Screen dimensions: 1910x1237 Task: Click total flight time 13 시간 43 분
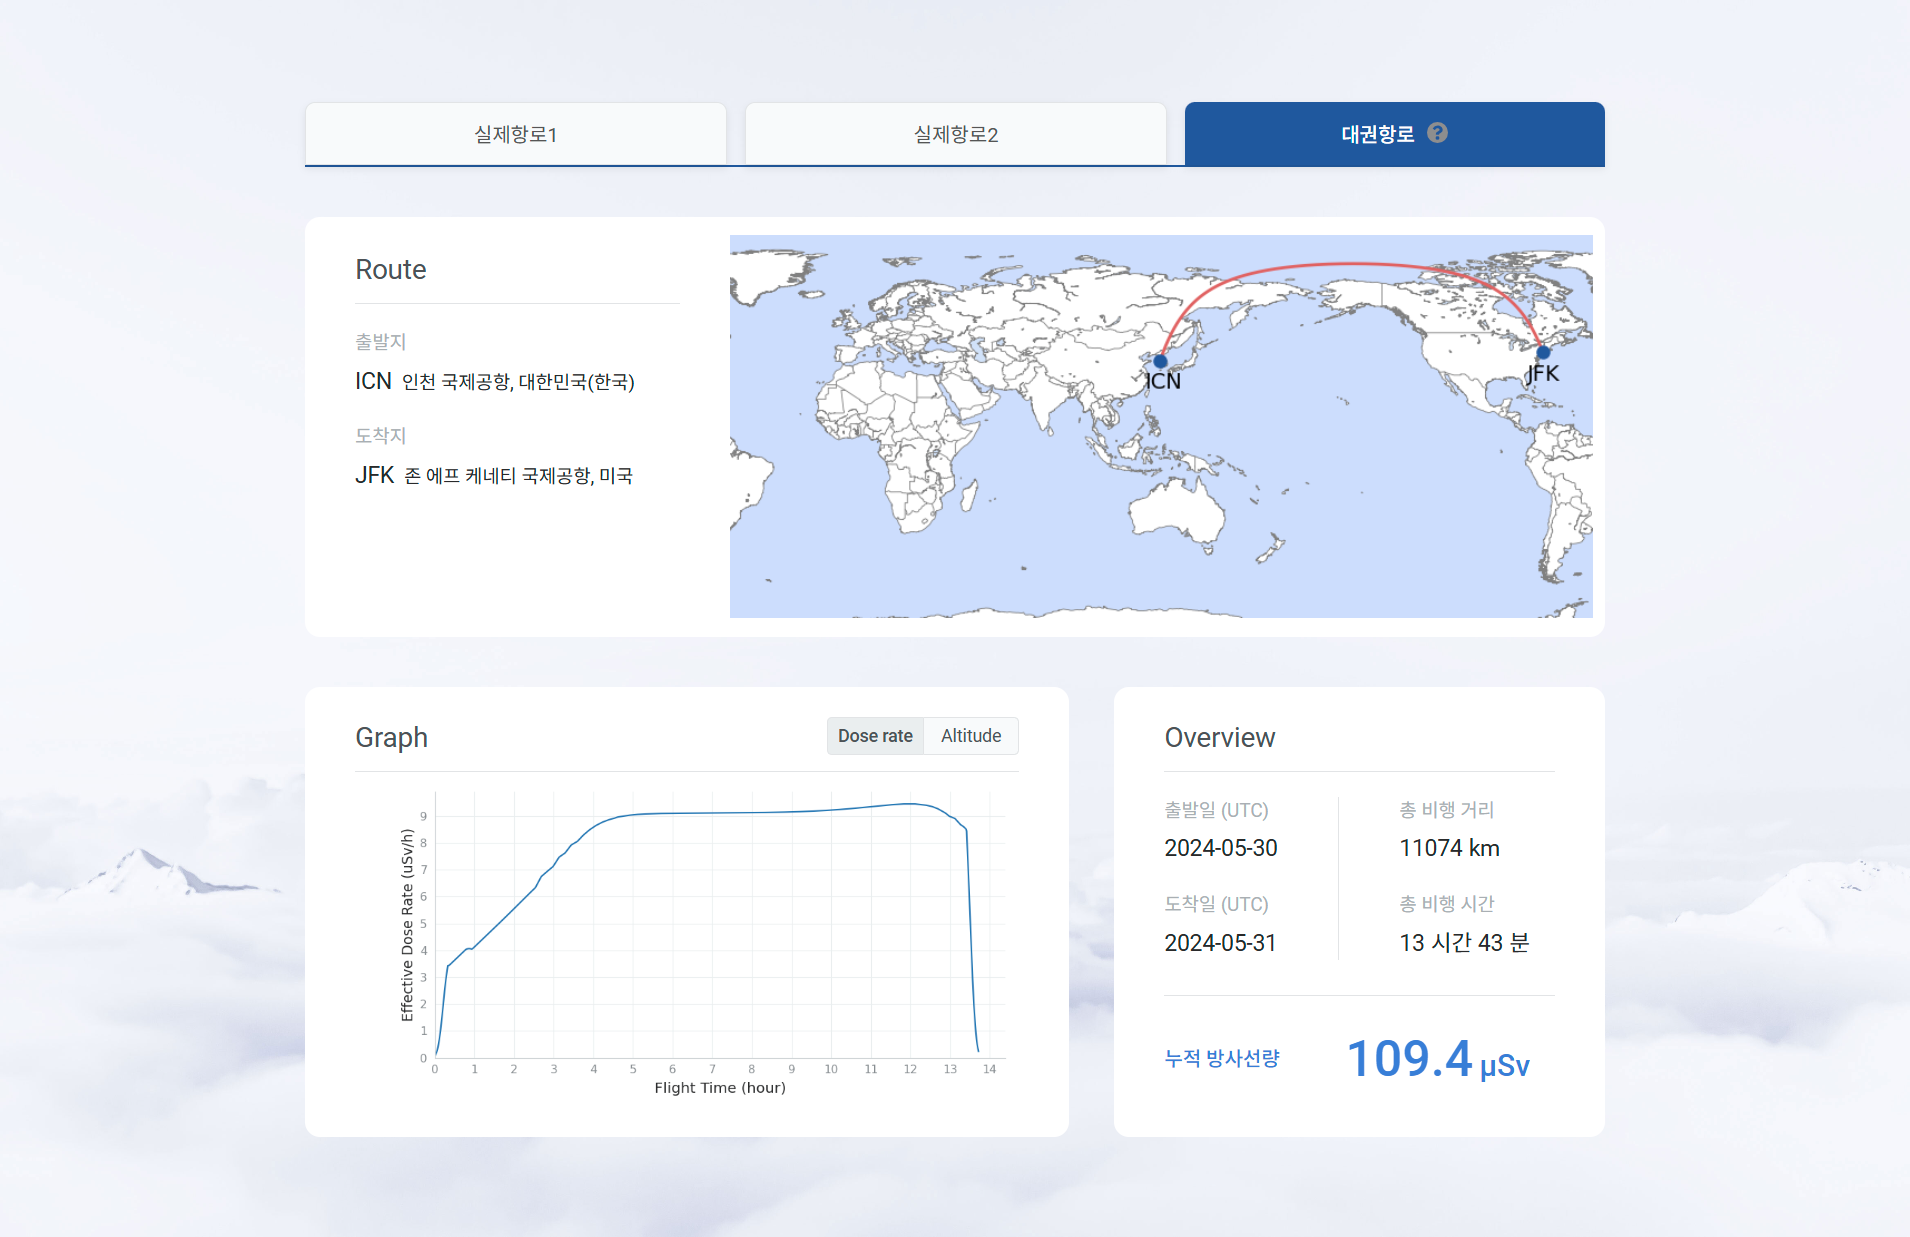[x=1464, y=943]
